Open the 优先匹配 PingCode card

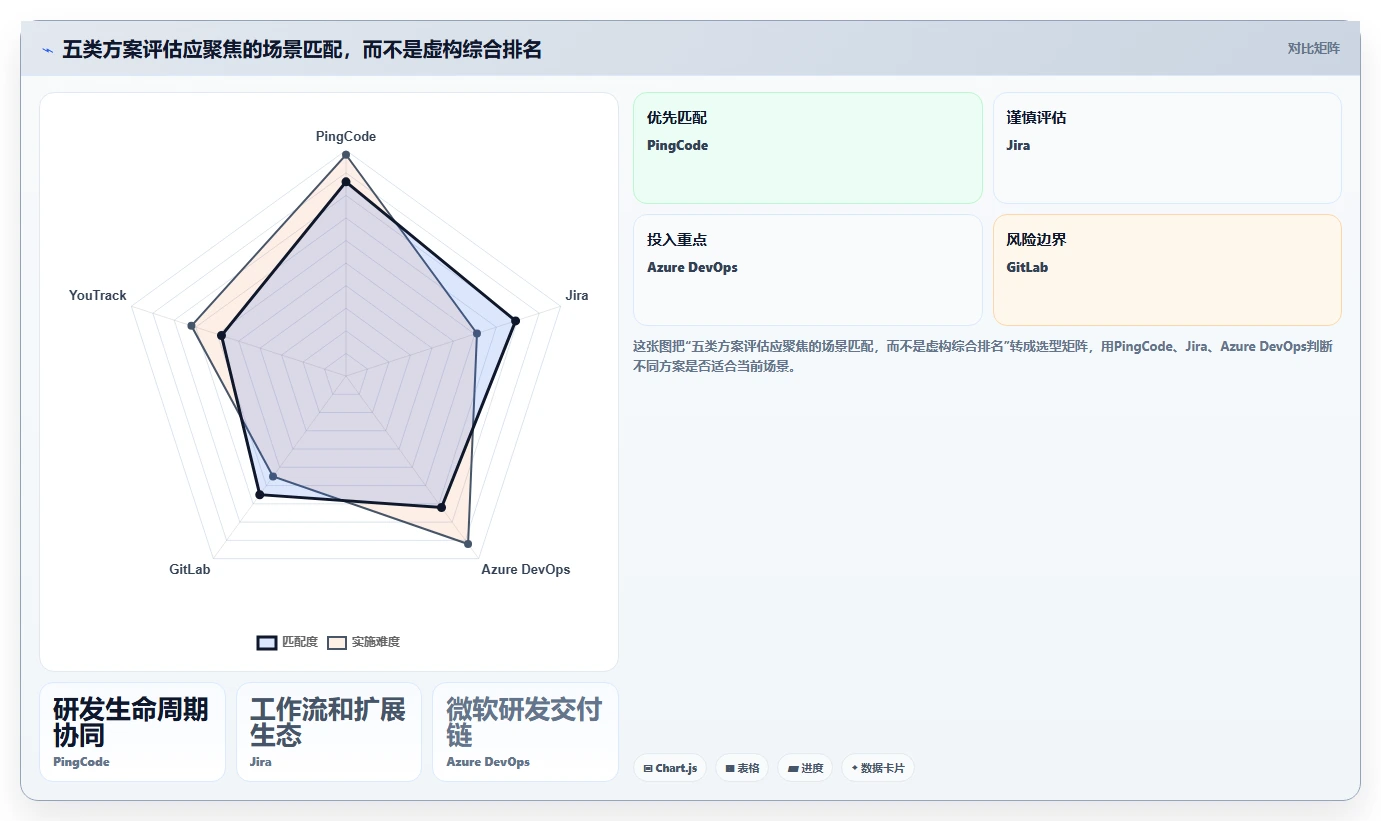click(x=808, y=148)
